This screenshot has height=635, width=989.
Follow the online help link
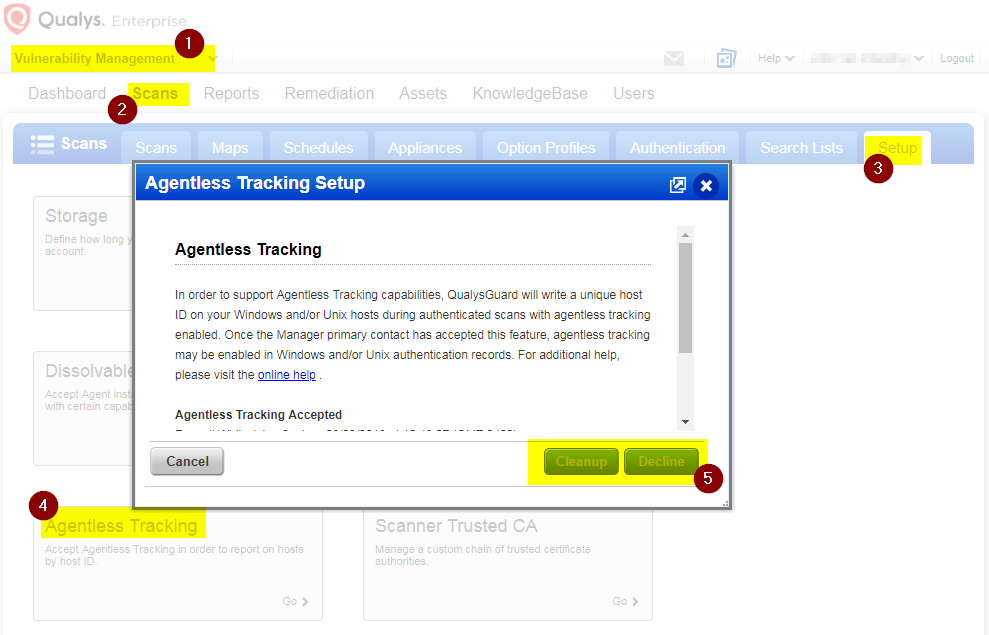coord(286,375)
